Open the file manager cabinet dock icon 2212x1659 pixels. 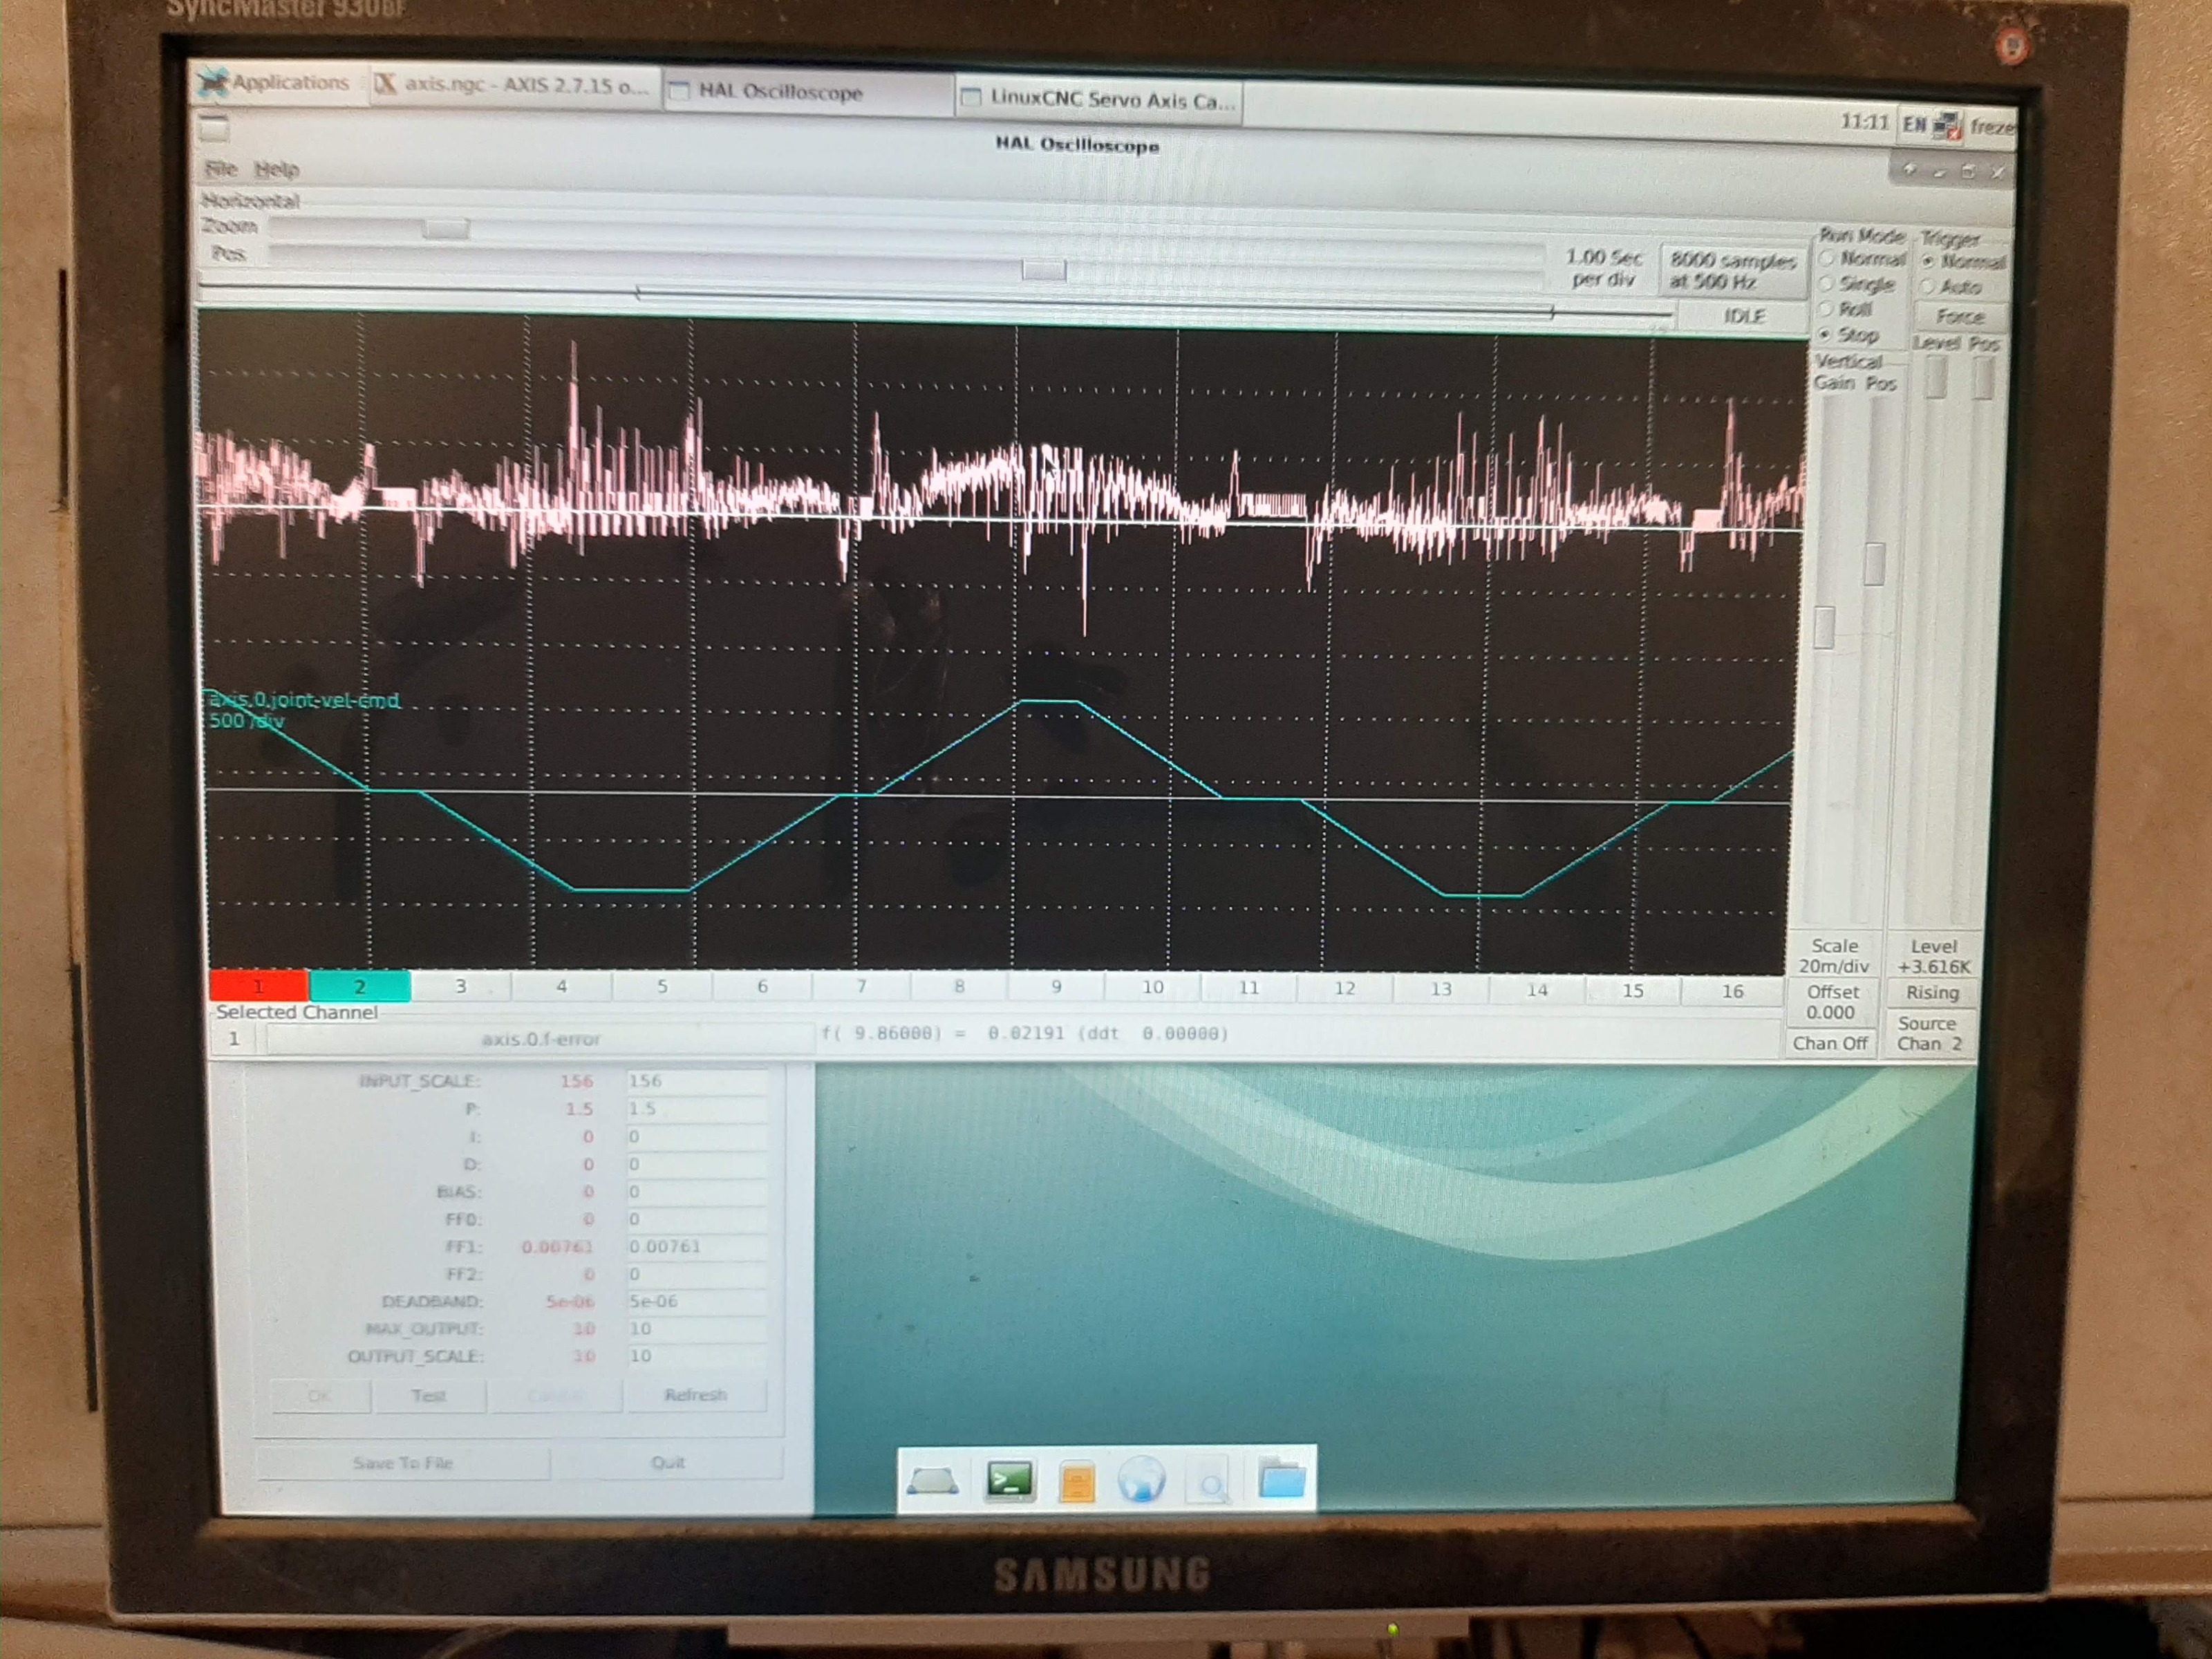click(x=1076, y=1482)
